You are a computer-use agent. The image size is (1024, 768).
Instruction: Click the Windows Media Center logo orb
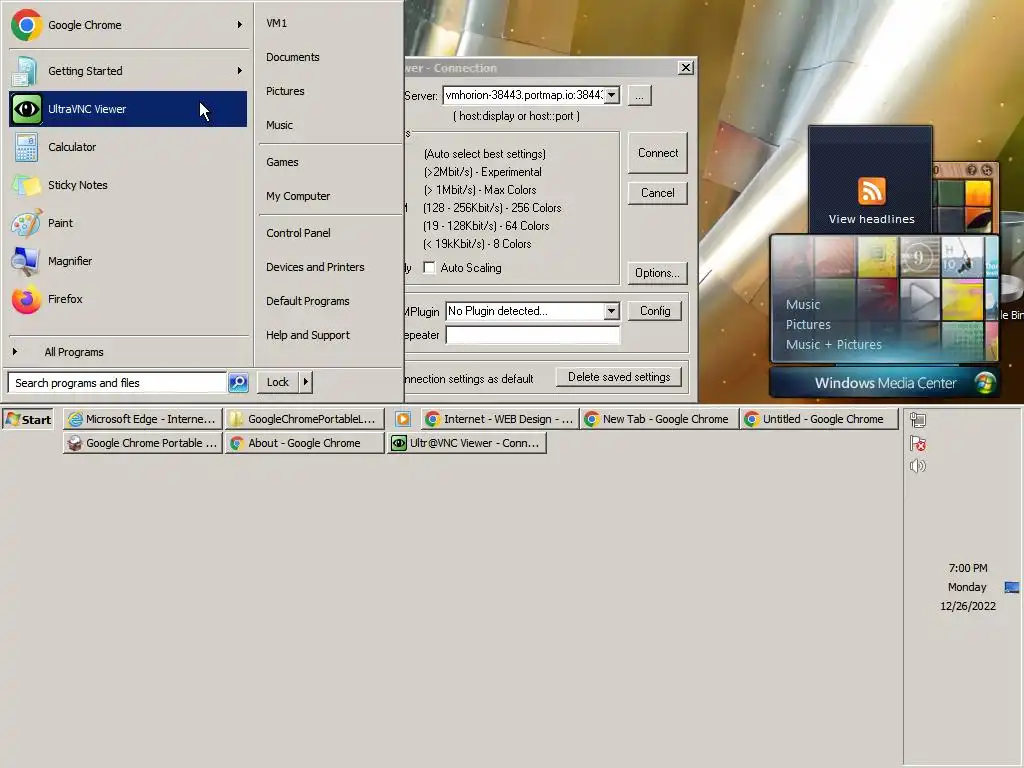click(x=984, y=383)
